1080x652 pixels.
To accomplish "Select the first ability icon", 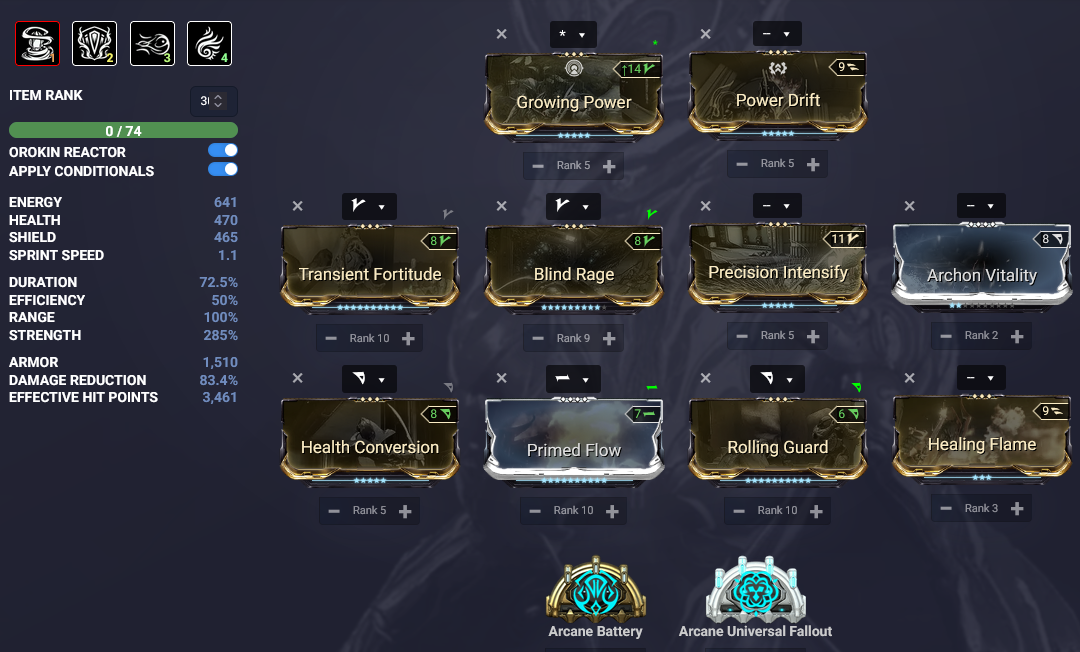I will tap(37, 43).
